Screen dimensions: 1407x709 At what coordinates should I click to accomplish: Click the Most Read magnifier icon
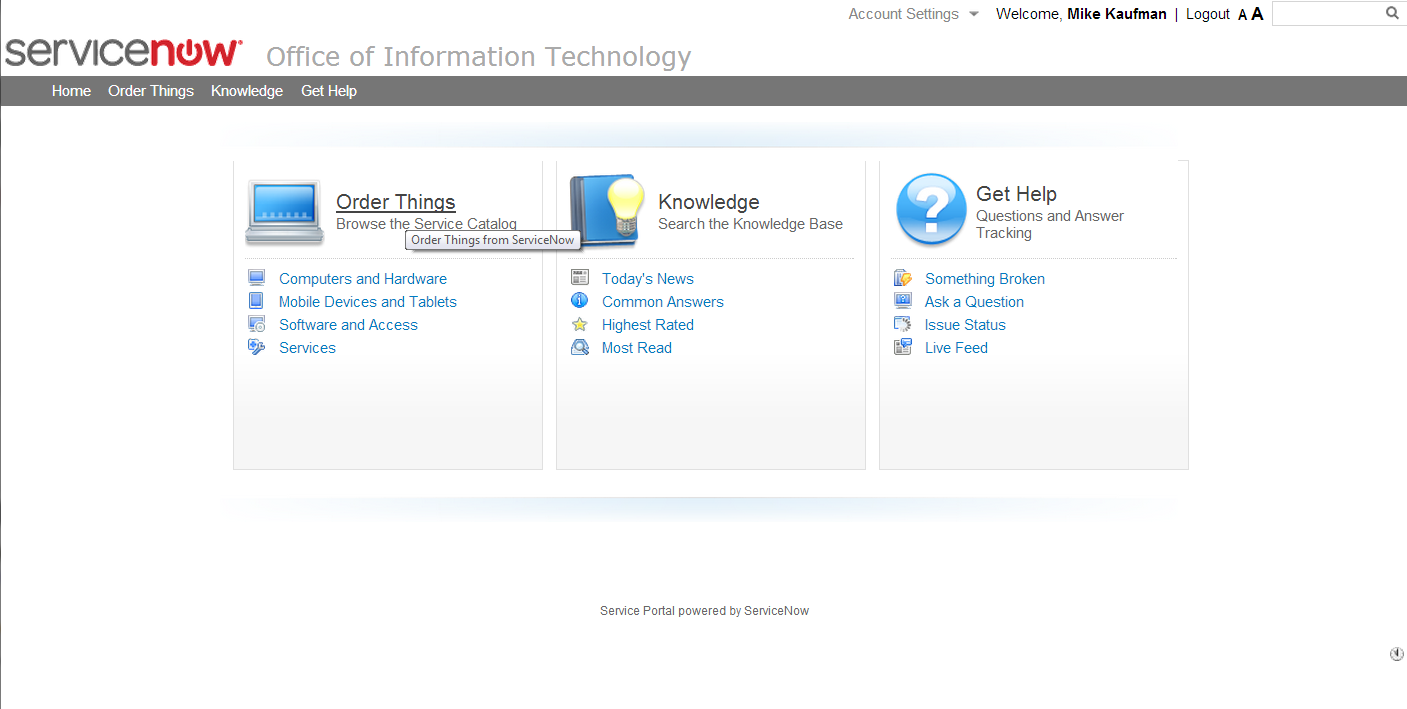pyautogui.click(x=580, y=347)
